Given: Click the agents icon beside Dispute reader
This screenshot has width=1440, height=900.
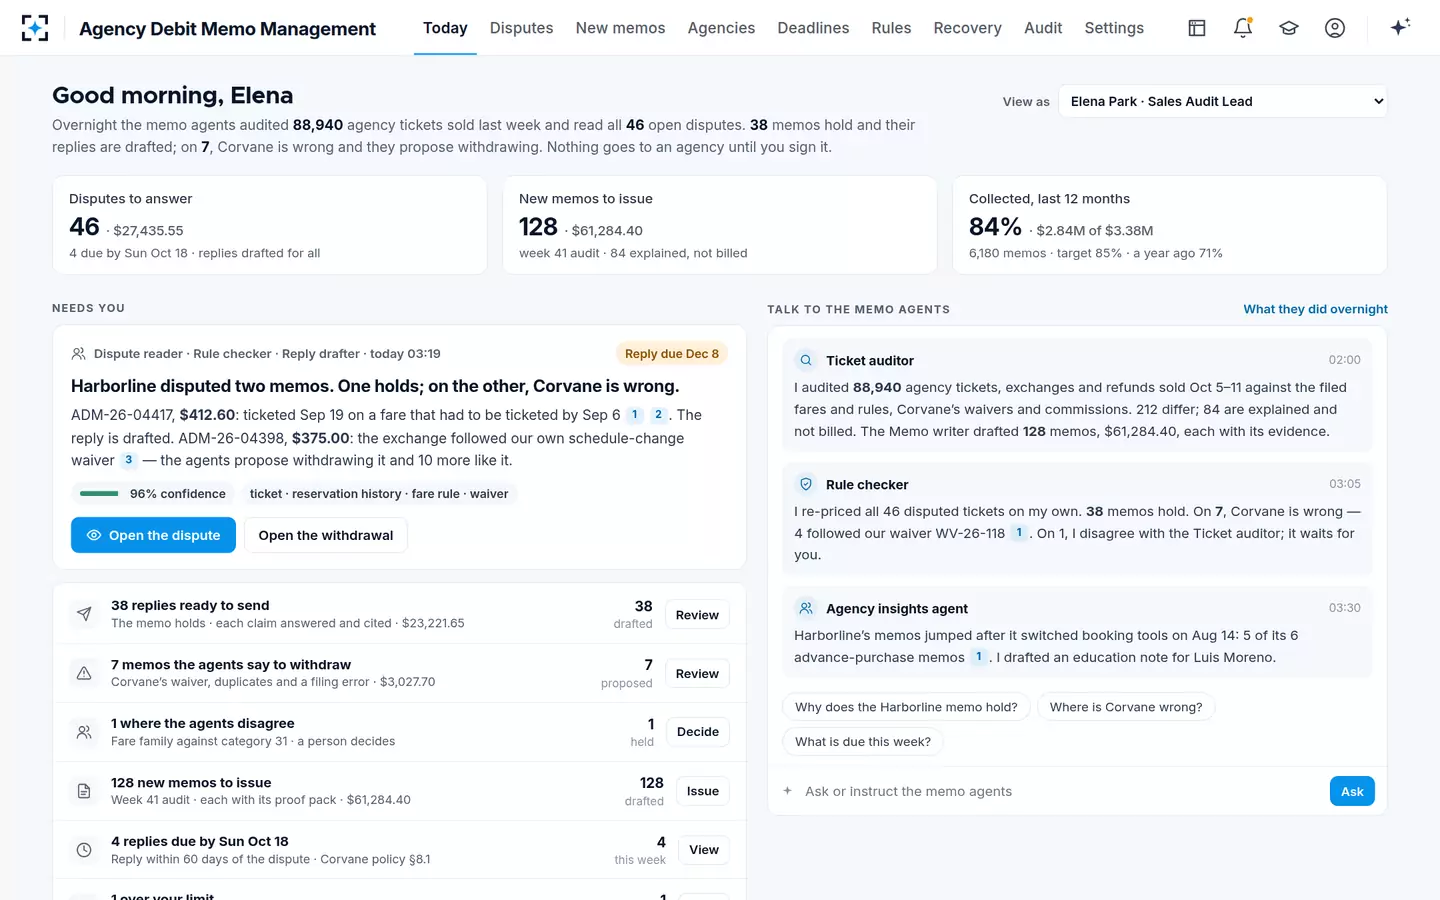Looking at the screenshot, I should (x=78, y=354).
